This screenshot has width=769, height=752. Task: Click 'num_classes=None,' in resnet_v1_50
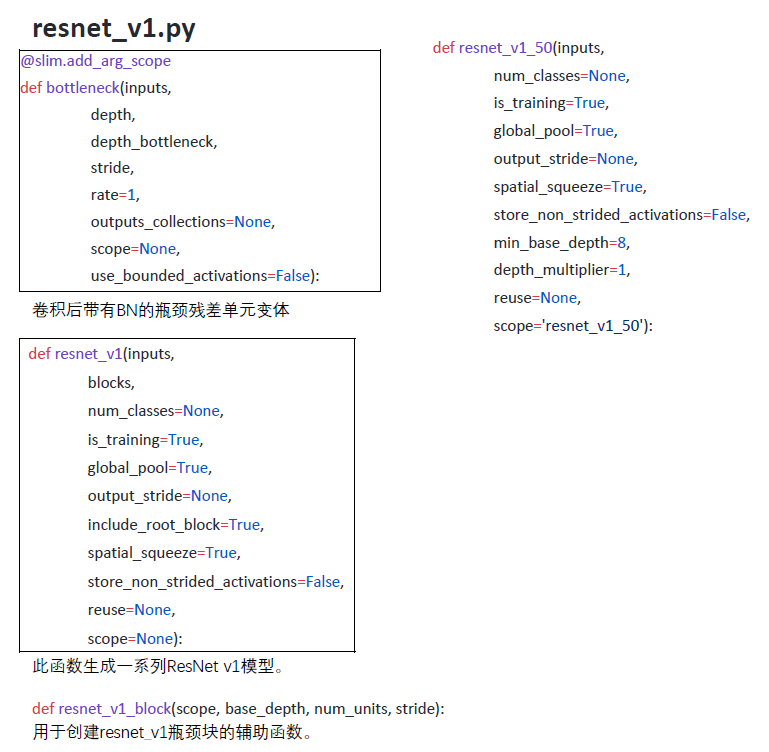[x=562, y=76]
